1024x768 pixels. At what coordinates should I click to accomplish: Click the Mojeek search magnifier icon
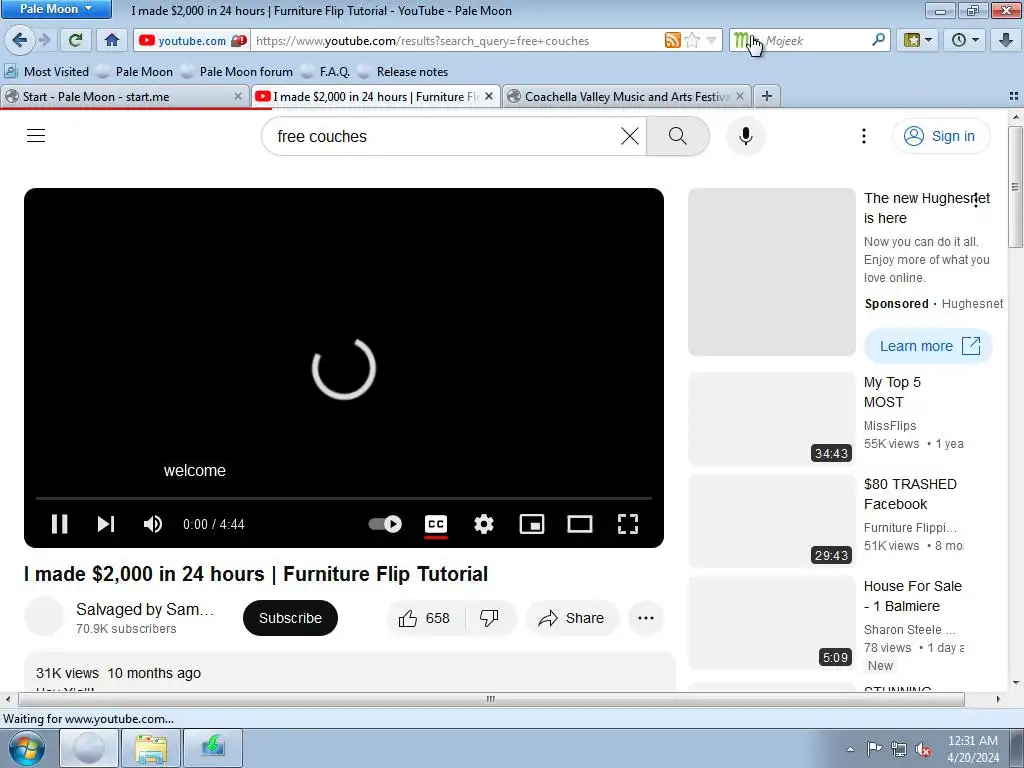click(x=878, y=40)
